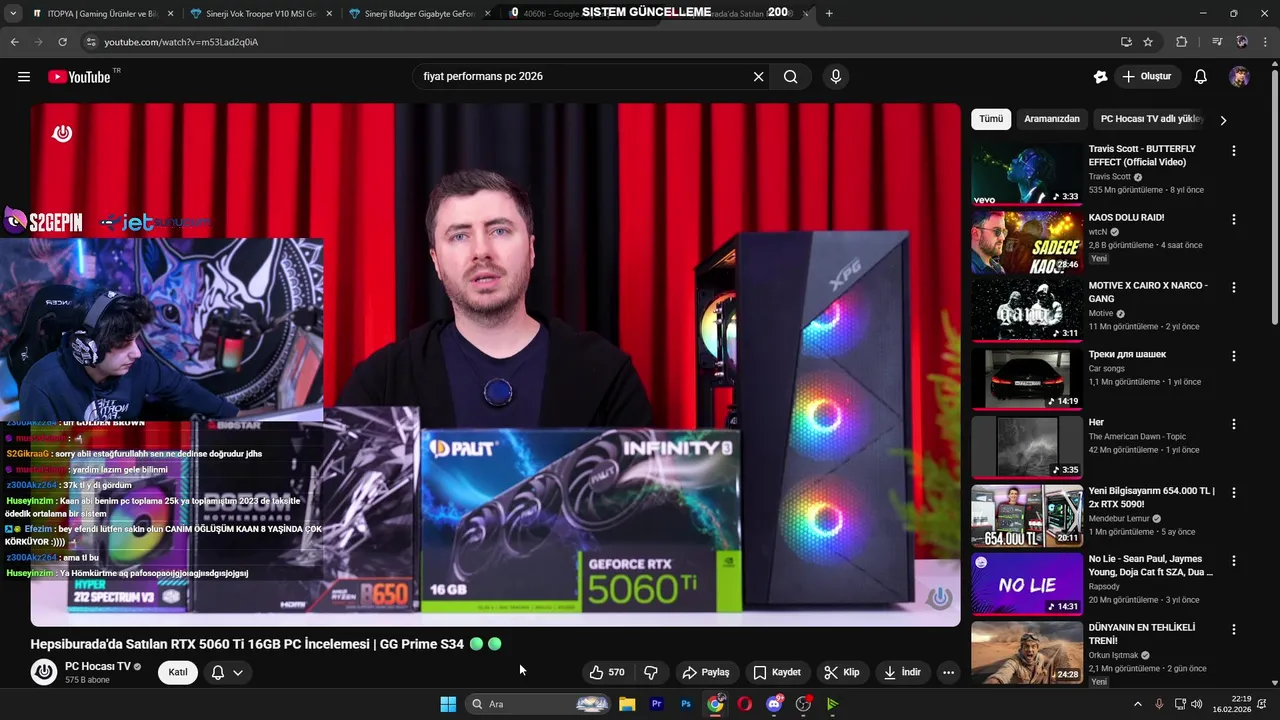This screenshot has height=720, width=1280.
Task: Open YouTube notifications bell in header
Action: 1201,77
